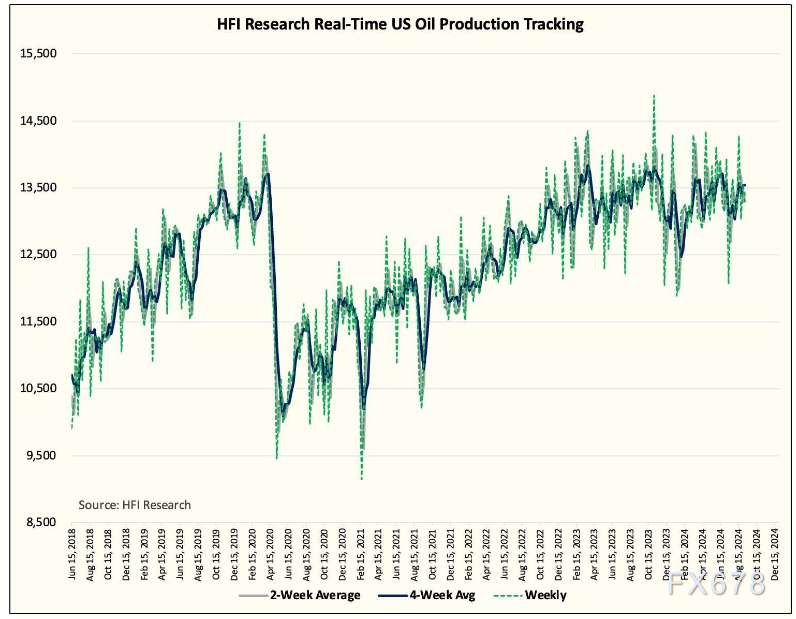Image resolution: width=796 pixels, height=619 pixels.
Task: Click the 'Jun 15, 2018' x-axis label
Action: coord(72,555)
